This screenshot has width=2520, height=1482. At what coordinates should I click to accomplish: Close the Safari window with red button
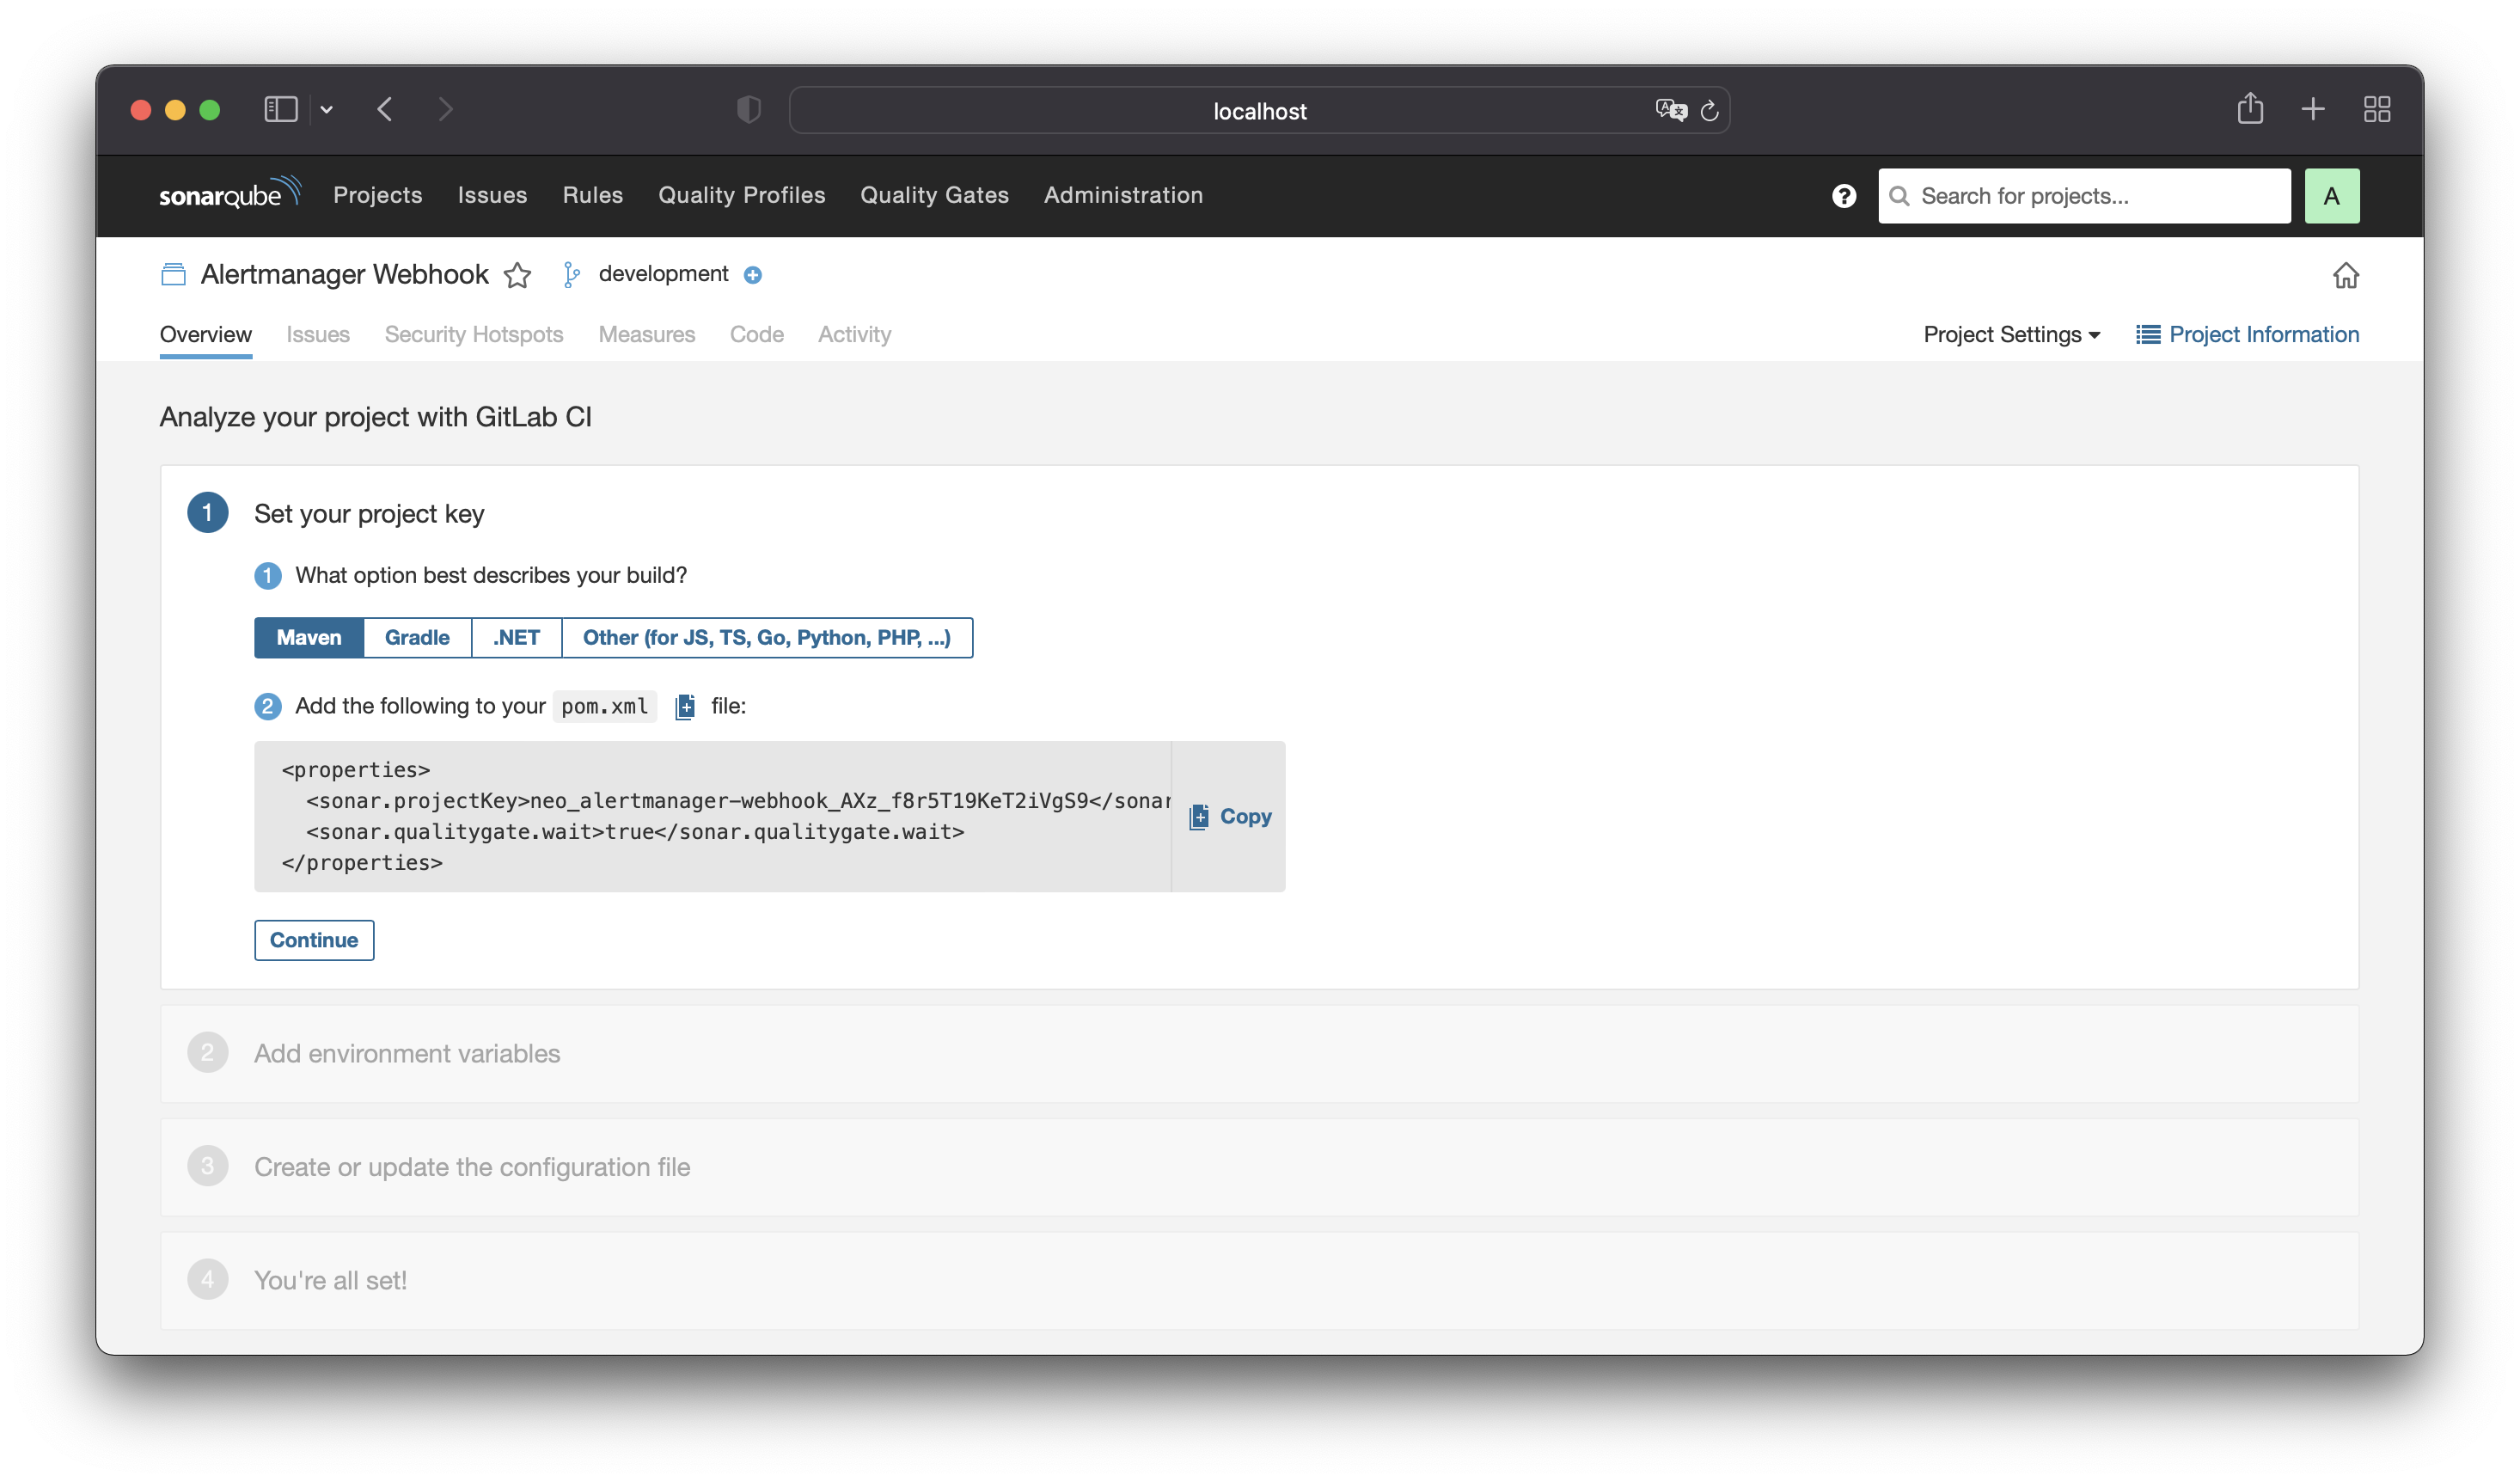[141, 110]
